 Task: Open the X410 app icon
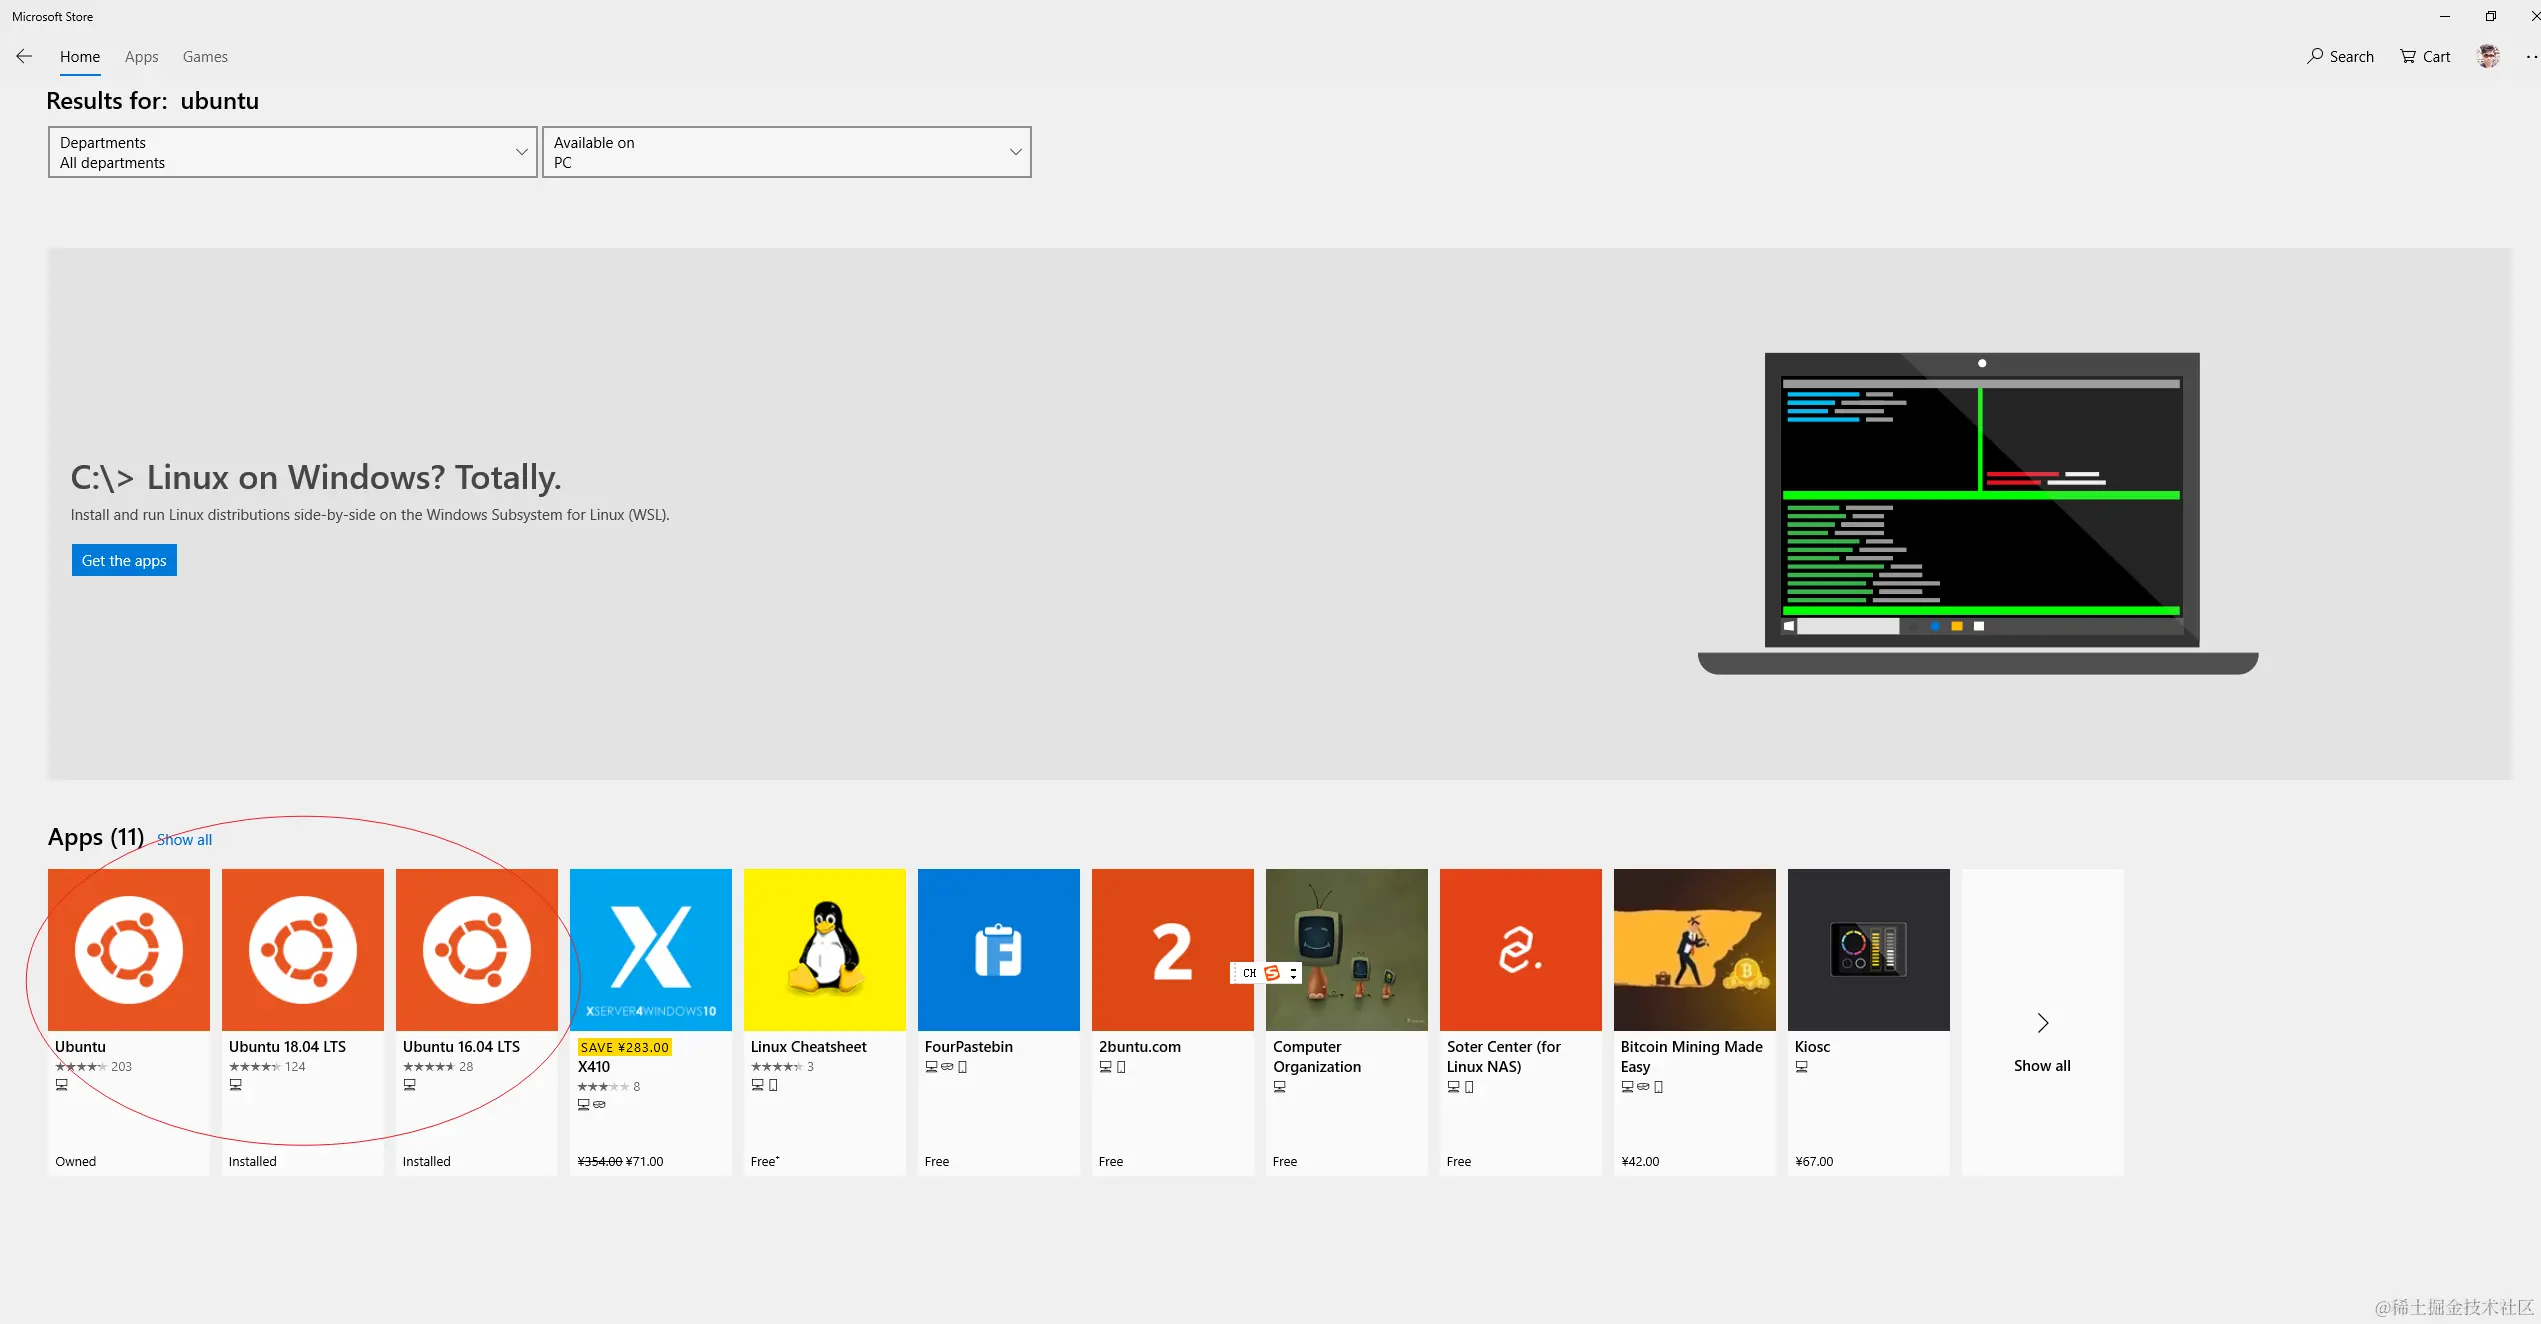(x=650, y=949)
